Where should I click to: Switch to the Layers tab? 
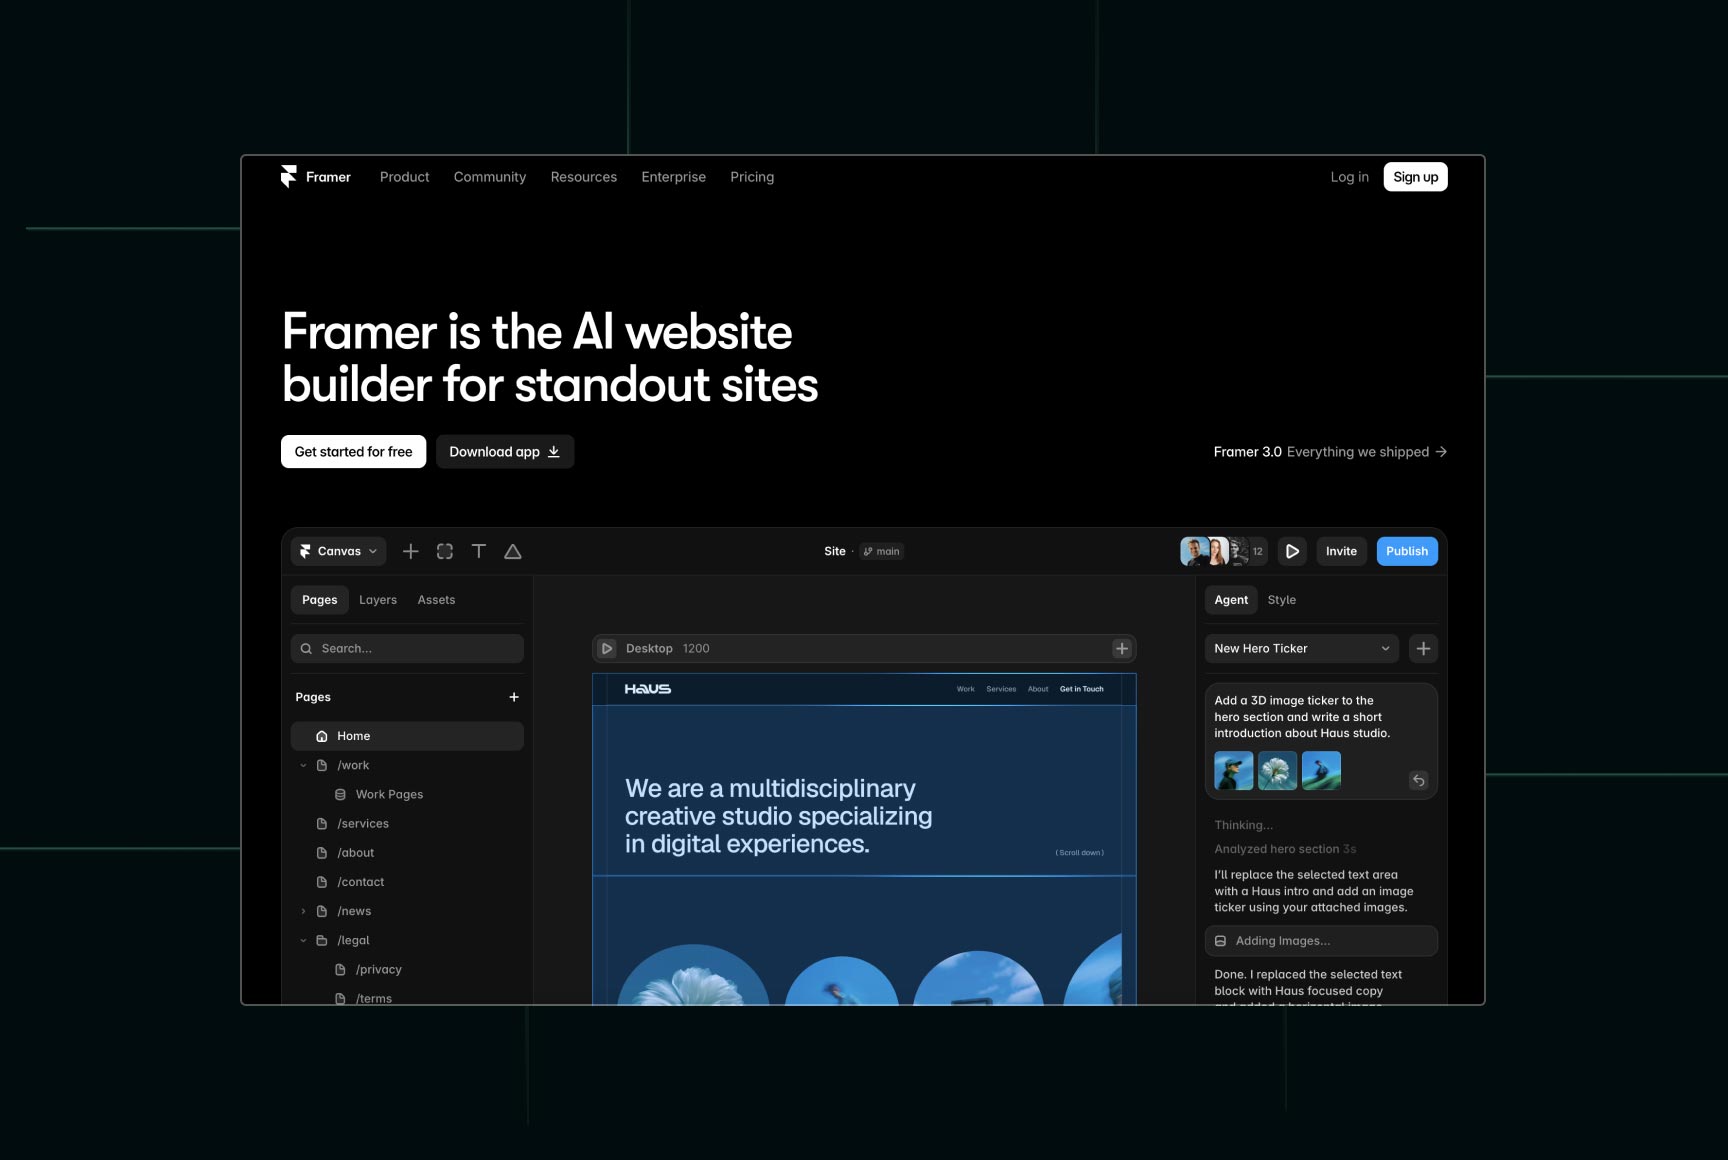click(x=378, y=600)
